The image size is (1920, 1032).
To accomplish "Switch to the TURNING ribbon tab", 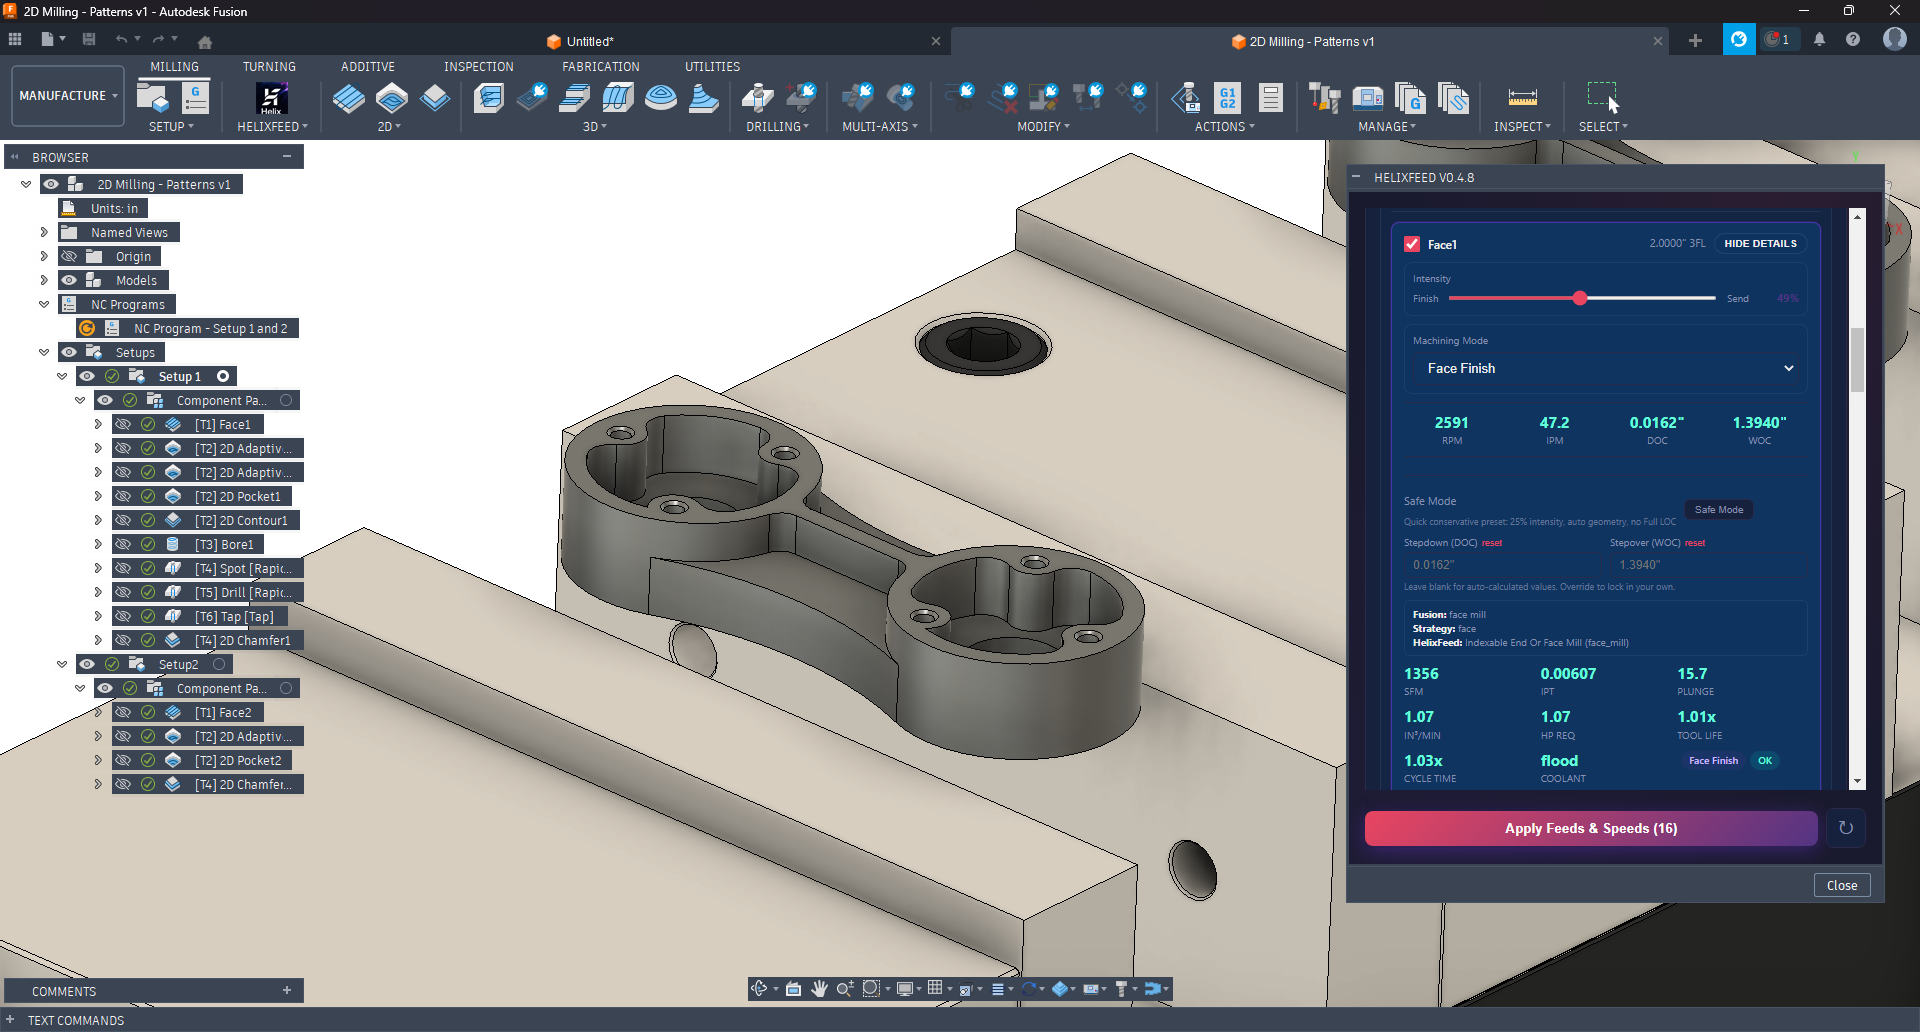I will point(269,67).
